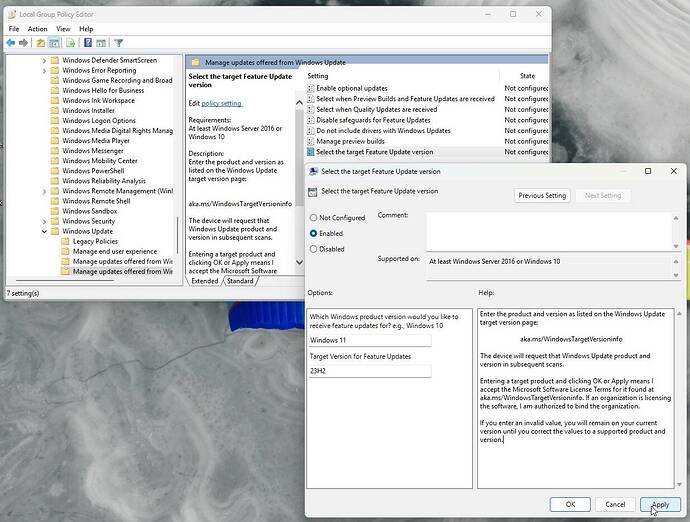
Task: Expand the Windows Defender SmartScreen node
Action: [44, 60]
